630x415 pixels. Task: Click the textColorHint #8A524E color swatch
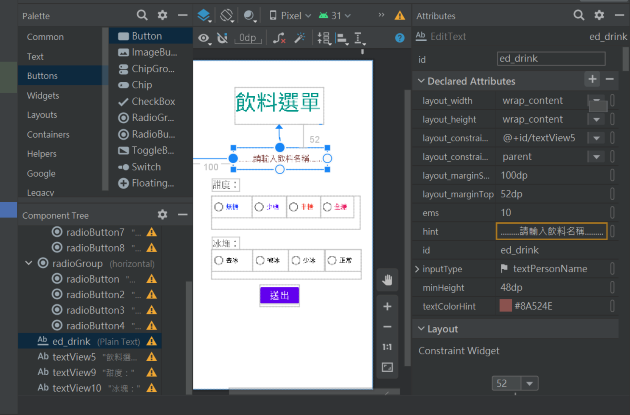point(505,306)
